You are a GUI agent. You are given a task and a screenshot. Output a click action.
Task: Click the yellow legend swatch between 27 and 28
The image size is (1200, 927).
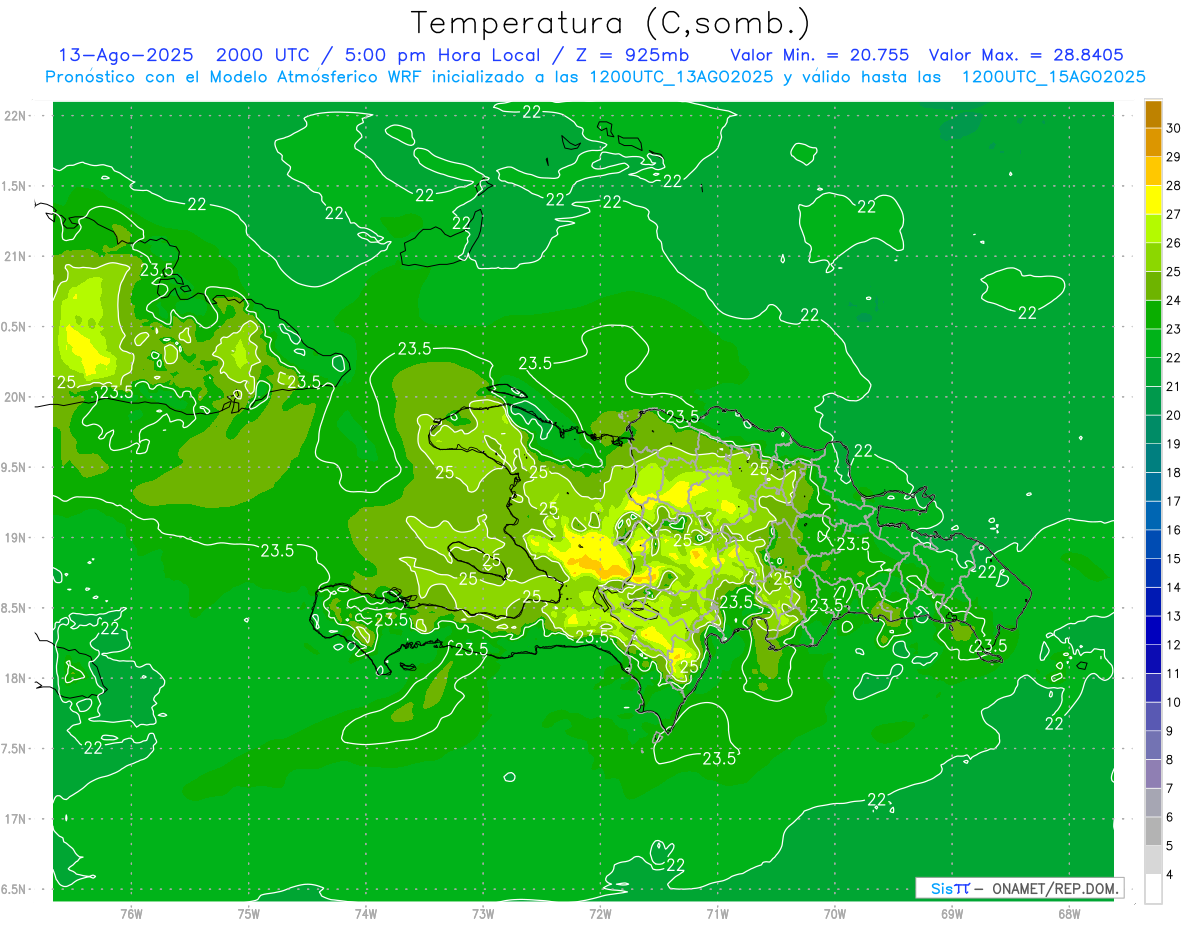tap(1153, 200)
